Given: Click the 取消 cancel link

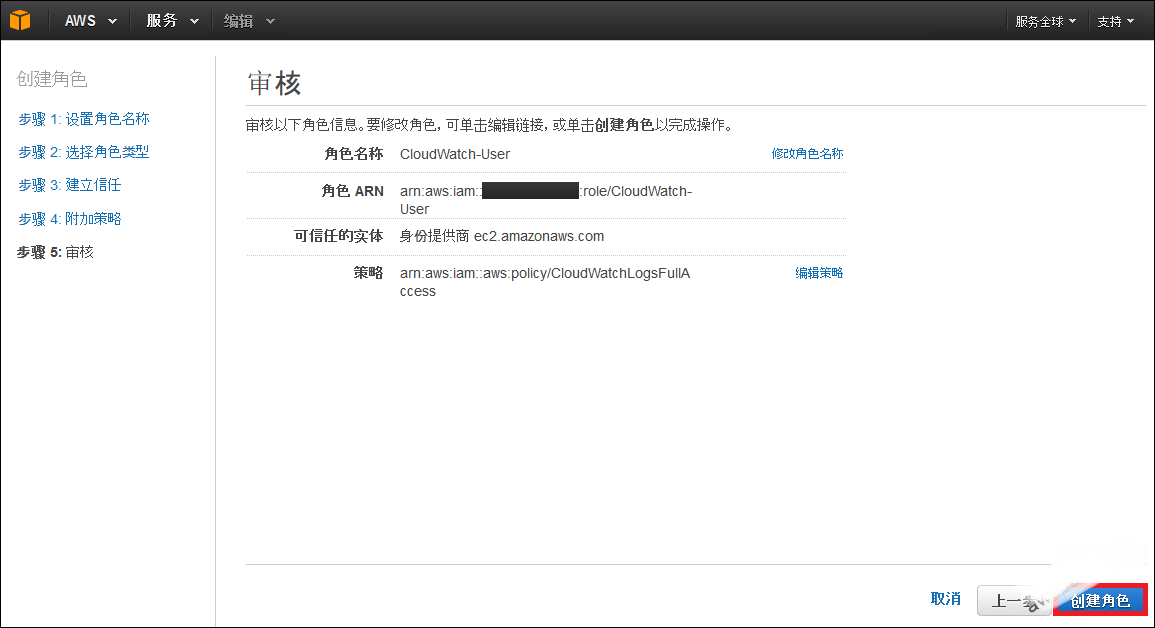Looking at the screenshot, I should (x=946, y=599).
